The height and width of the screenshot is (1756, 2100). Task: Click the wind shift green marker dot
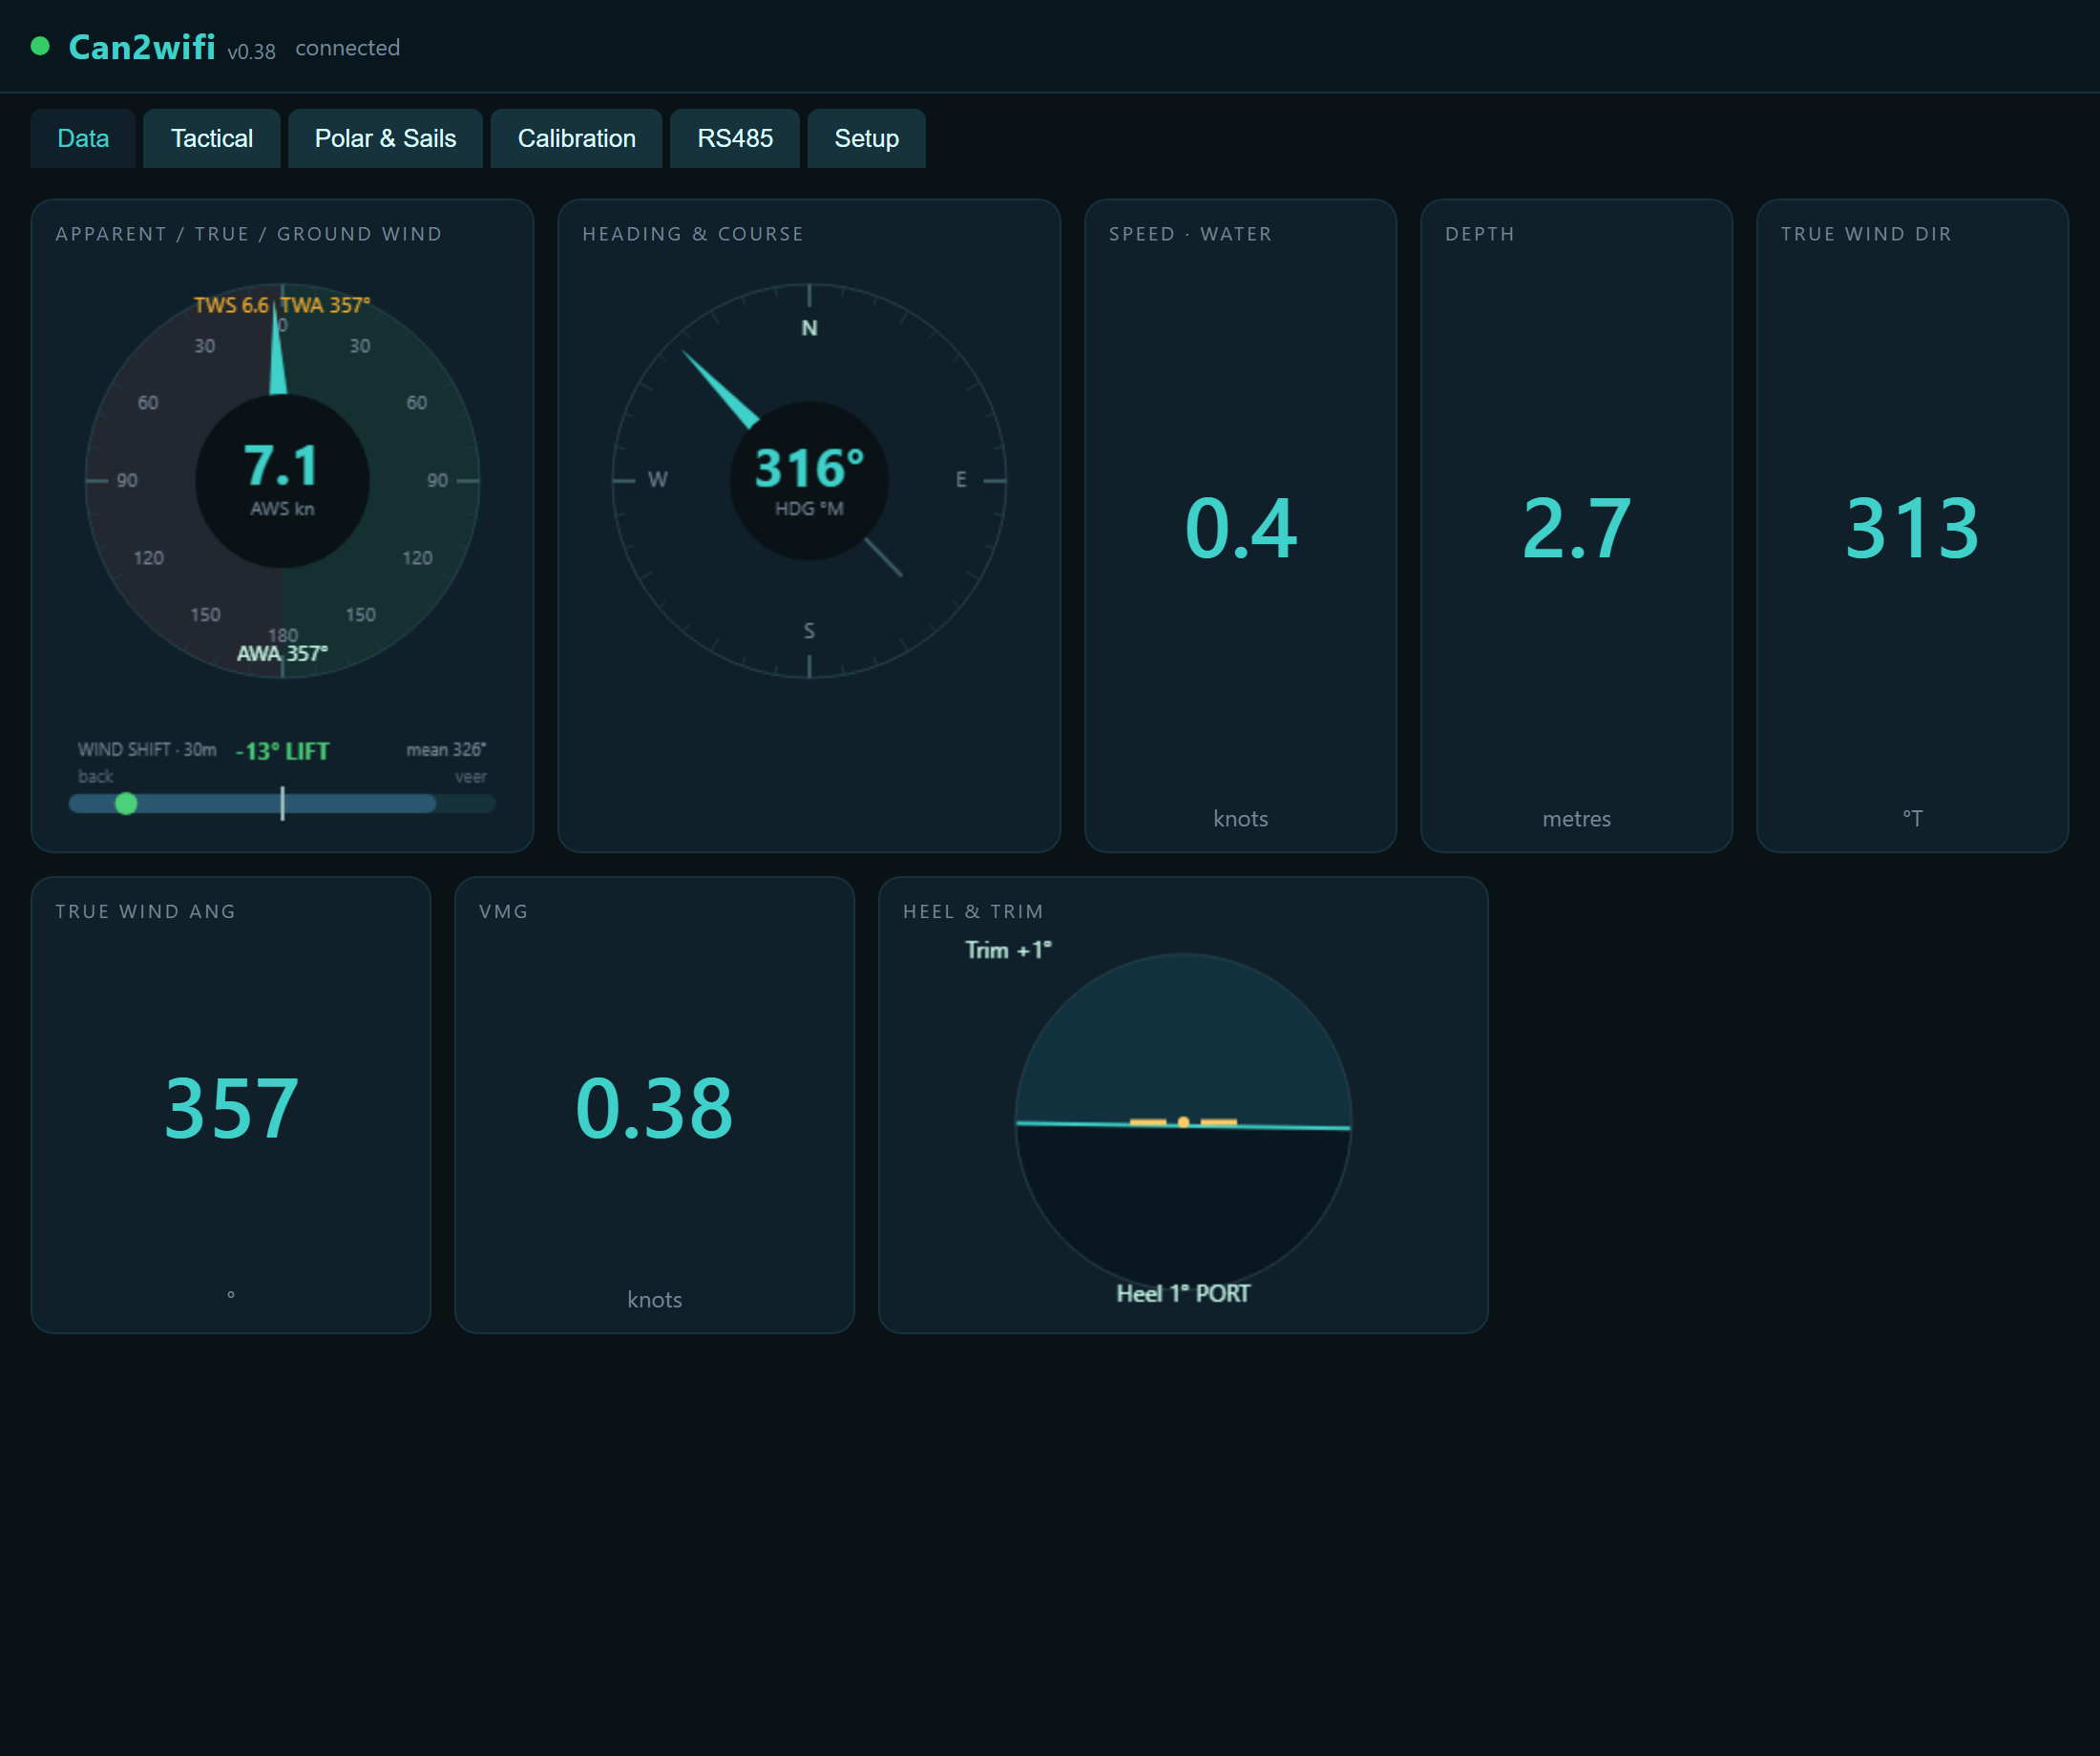tap(126, 803)
